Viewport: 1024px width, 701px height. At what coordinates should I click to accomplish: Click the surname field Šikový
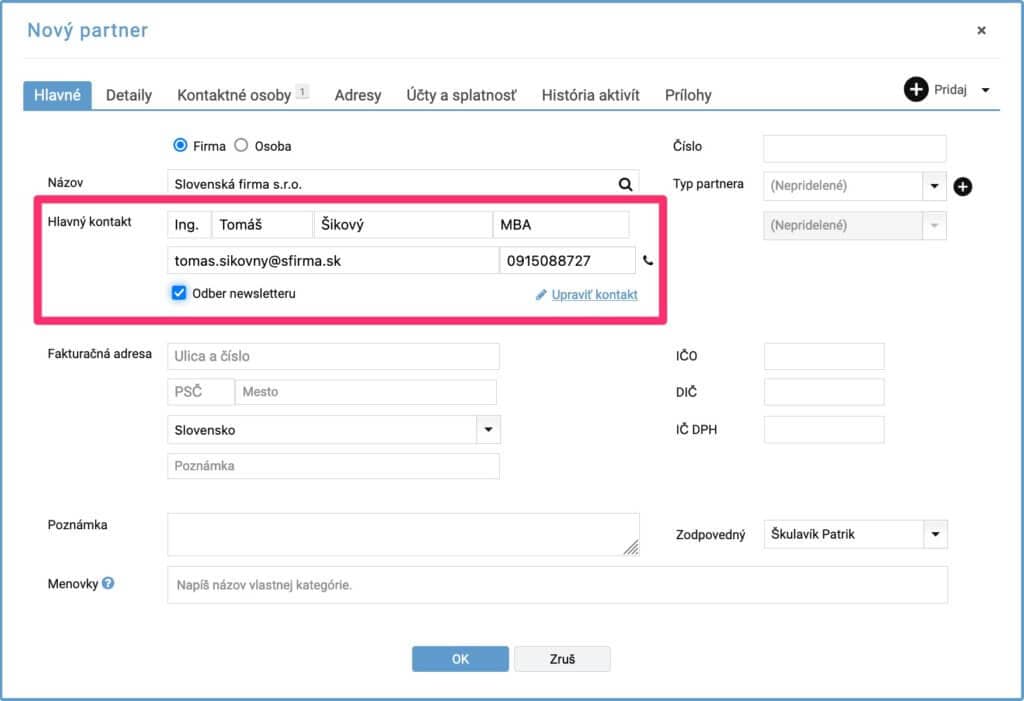click(x=403, y=225)
